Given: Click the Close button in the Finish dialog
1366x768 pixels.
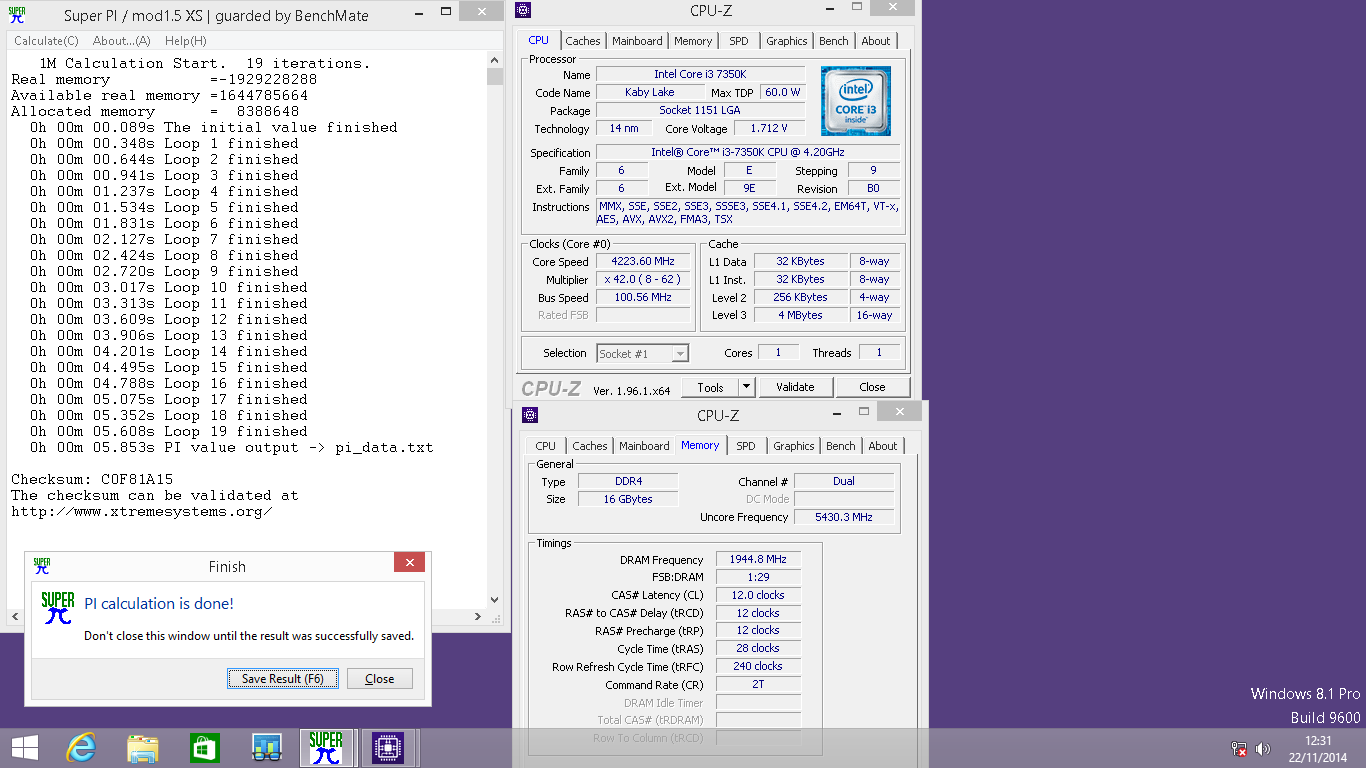Looking at the screenshot, I should point(379,679).
